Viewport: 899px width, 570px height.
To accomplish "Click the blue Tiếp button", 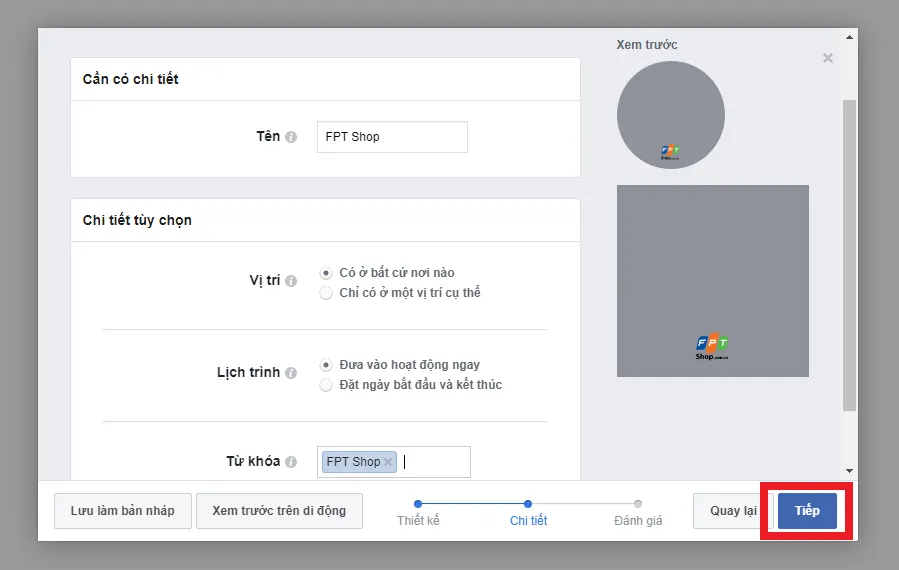I will coord(807,511).
